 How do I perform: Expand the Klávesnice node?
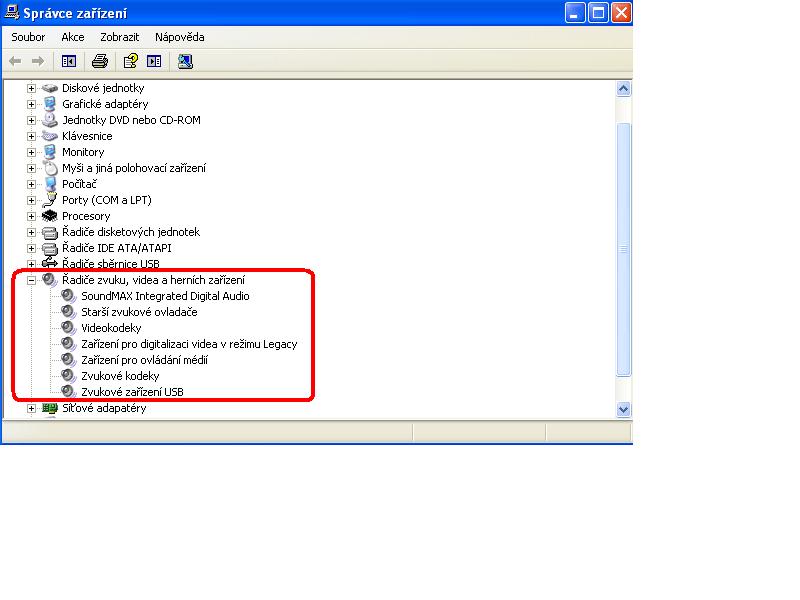pos(31,136)
